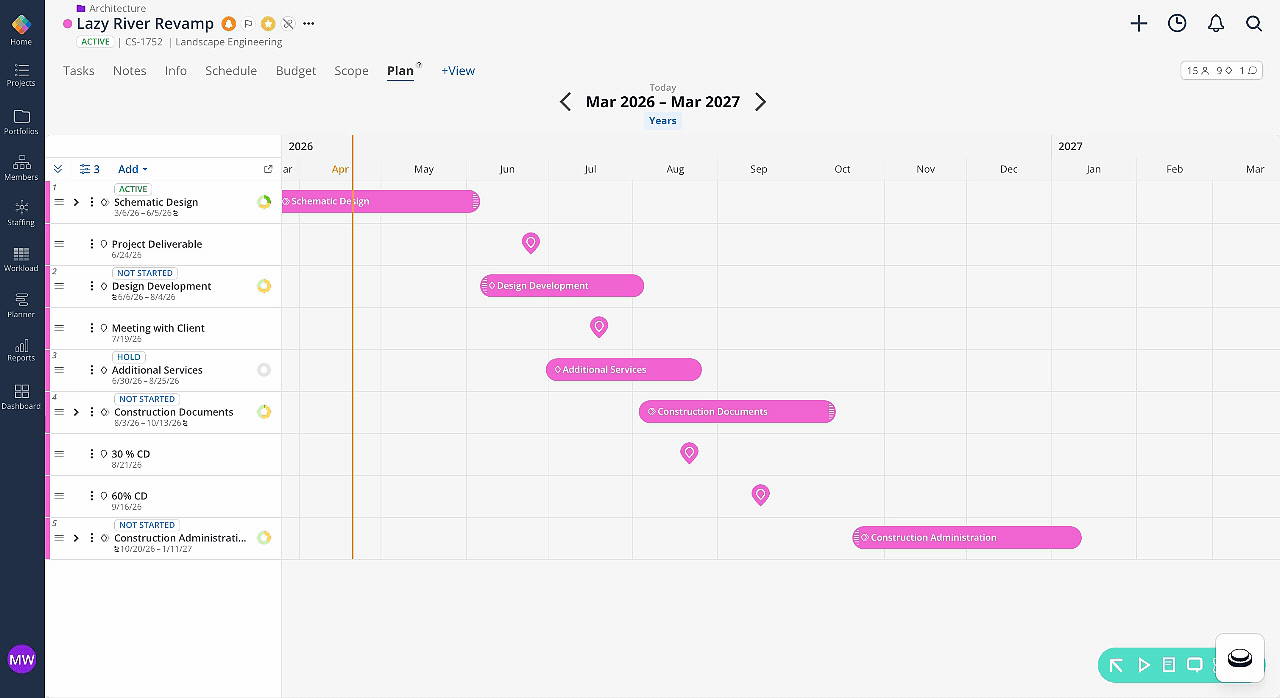Toggle the gold star favorite icon

click(x=268, y=23)
